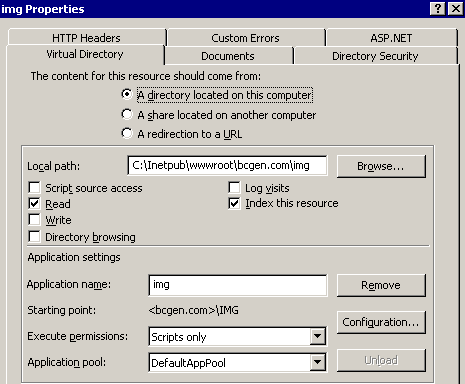Click the title bar help question-mark icon

pyautogui.click(x=438, y=8)
